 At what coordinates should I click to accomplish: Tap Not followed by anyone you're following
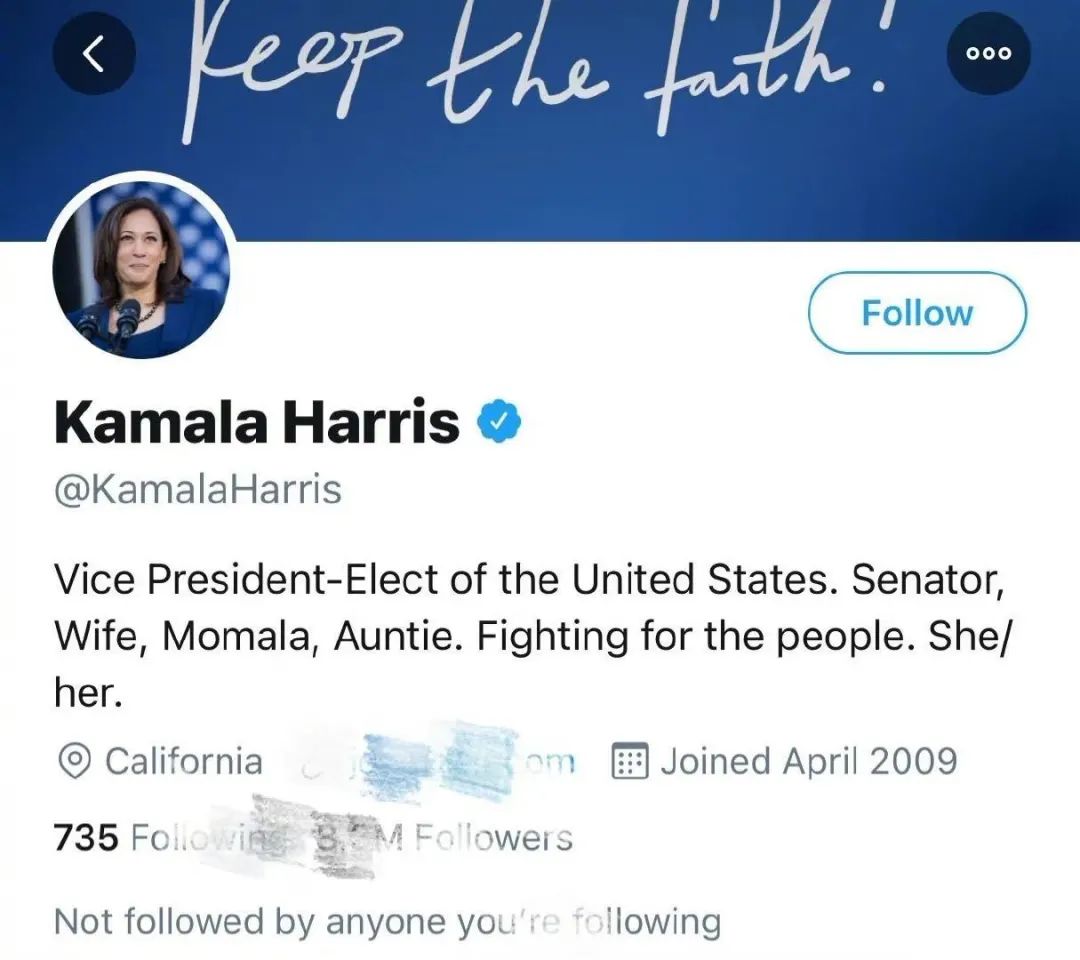(387, 921)
